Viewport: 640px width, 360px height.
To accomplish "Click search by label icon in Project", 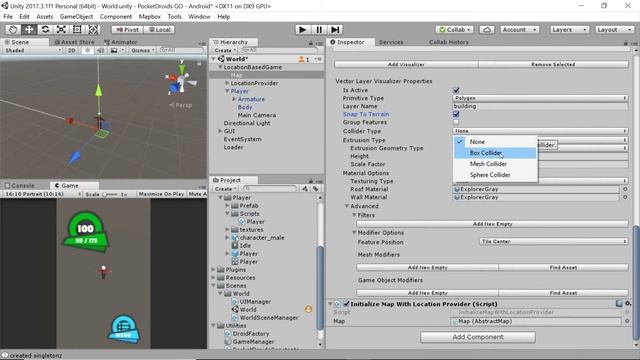I will (316, 189).
